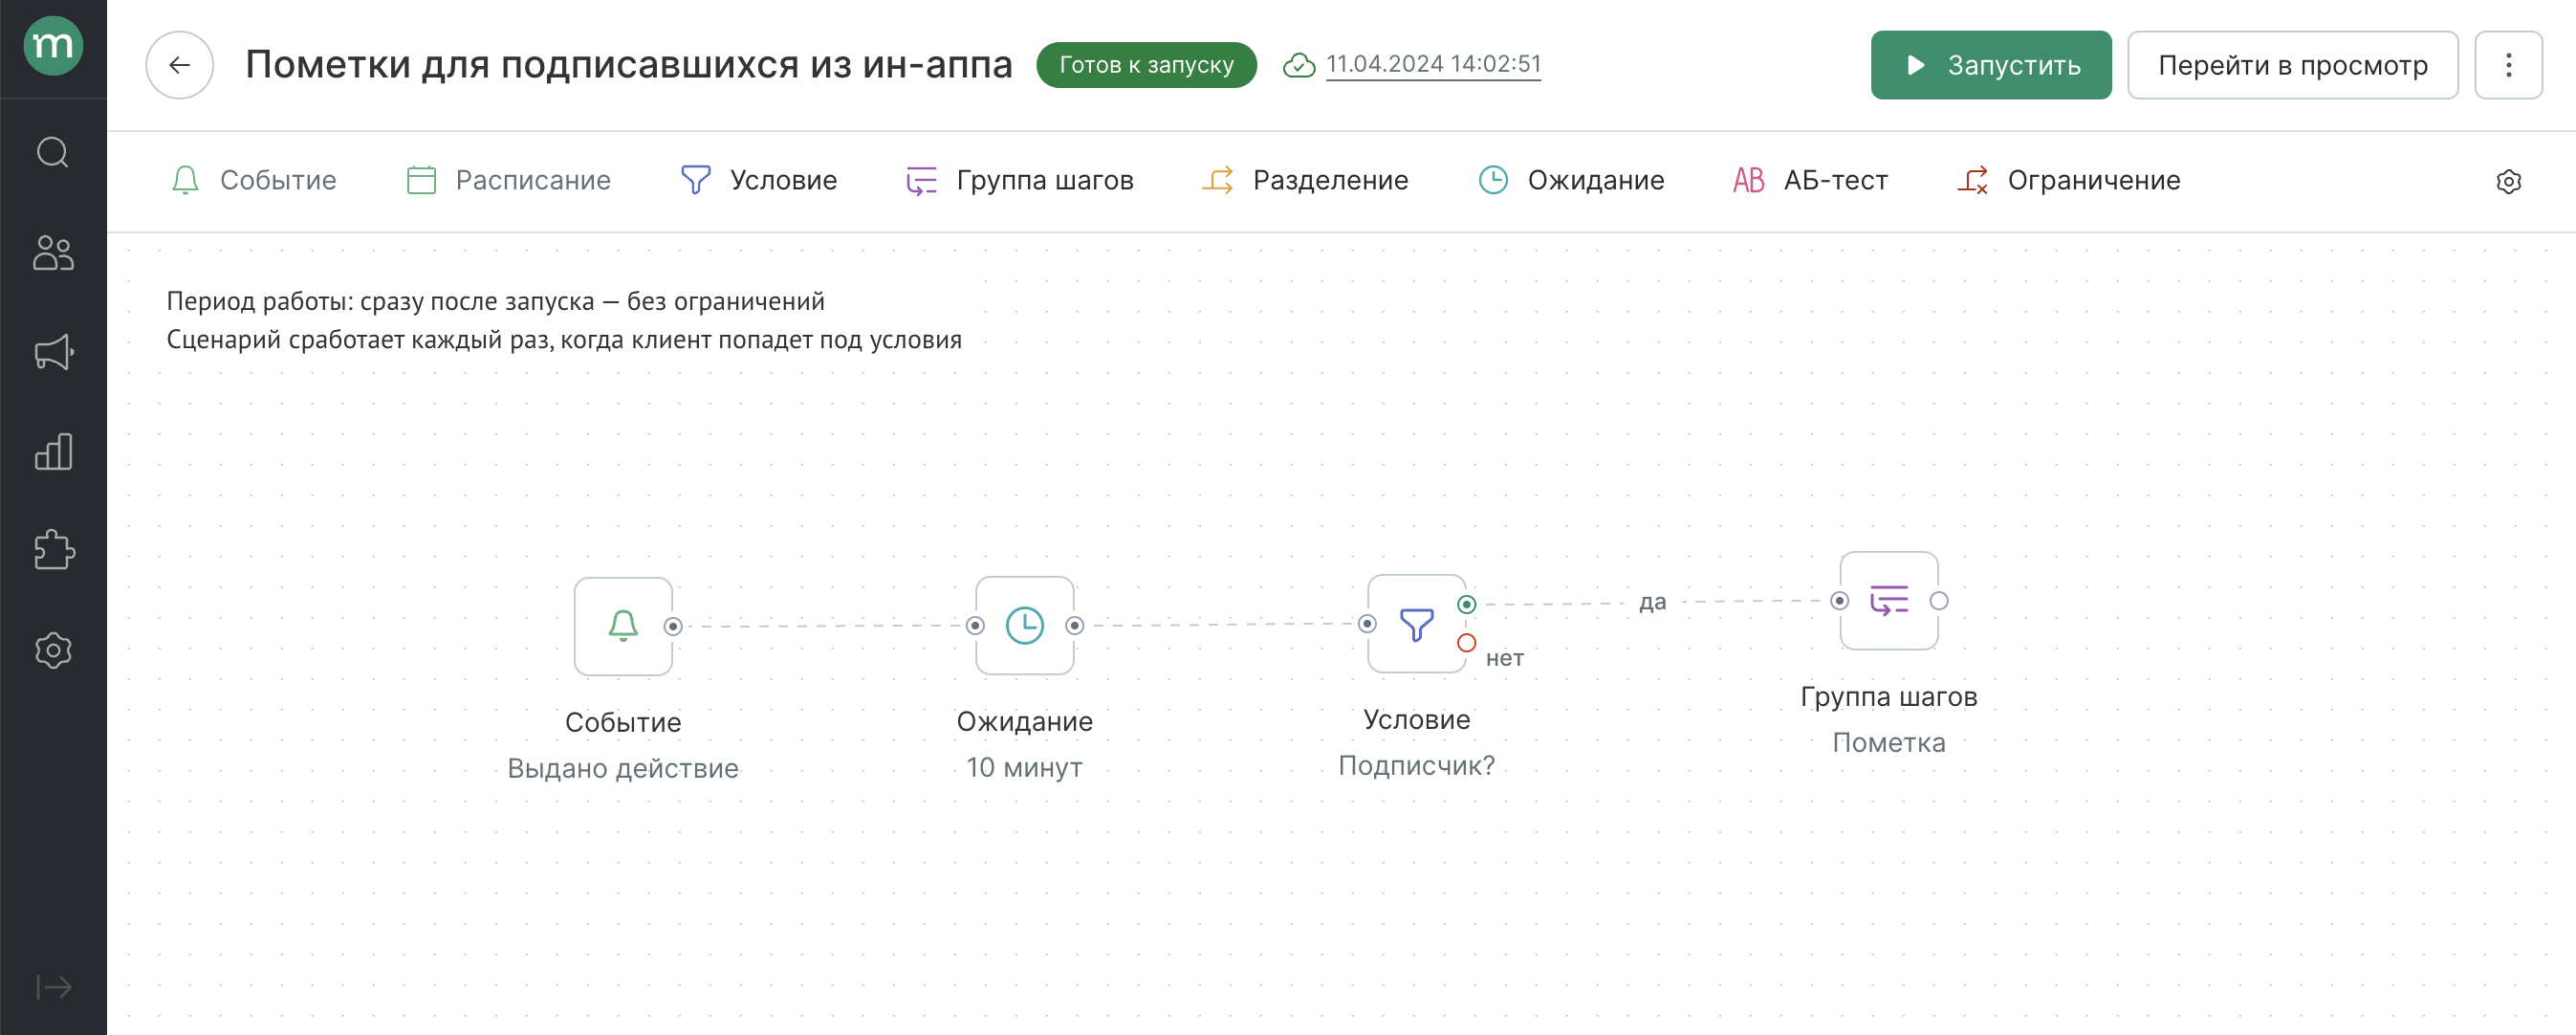Screen dimensions: 2576x1035
Task: Click Перейти в просмотр button
Action: [x=2292, y=65]
